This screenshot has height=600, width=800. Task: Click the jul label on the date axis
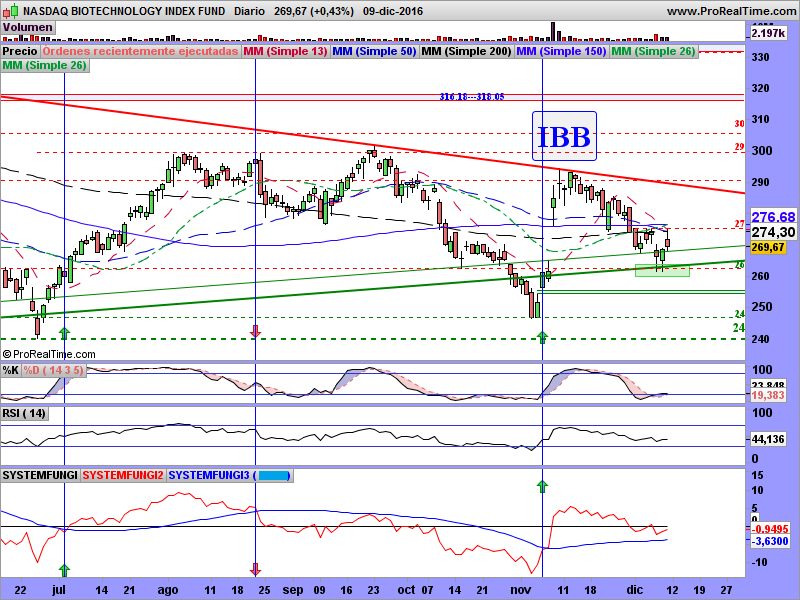pos(59,590)
